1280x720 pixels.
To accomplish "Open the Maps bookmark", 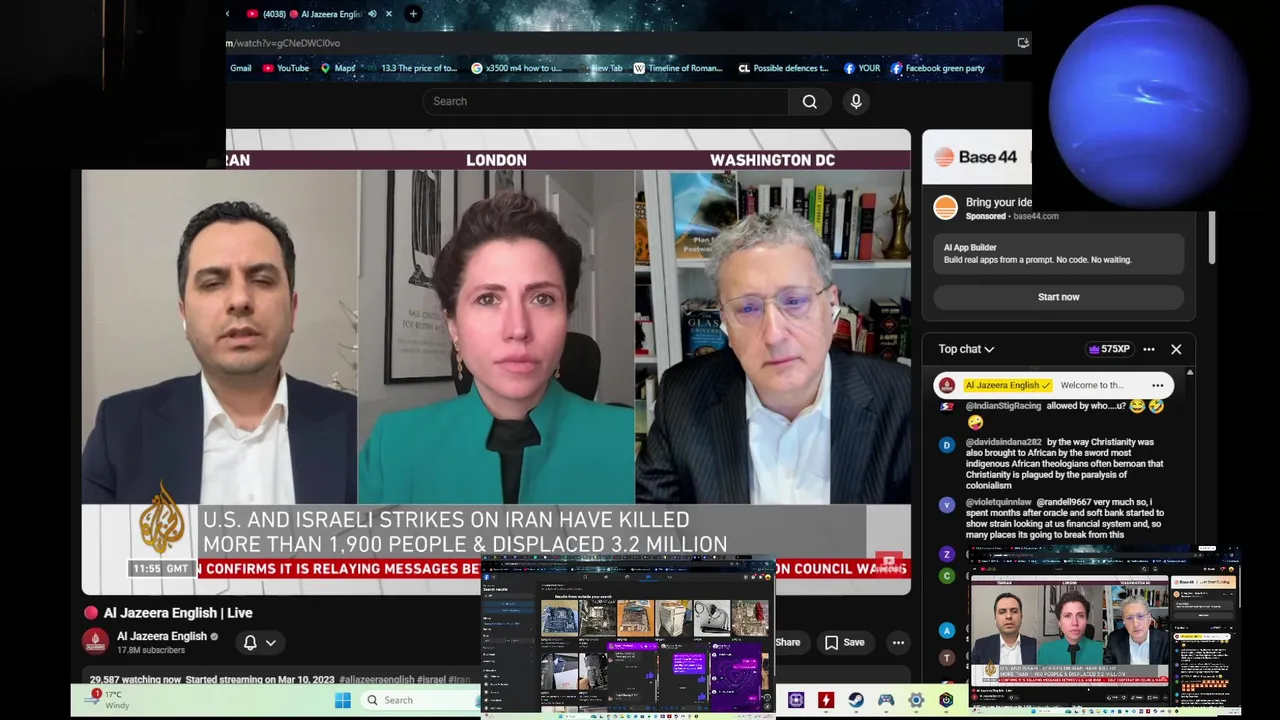I will pos(338,68).
